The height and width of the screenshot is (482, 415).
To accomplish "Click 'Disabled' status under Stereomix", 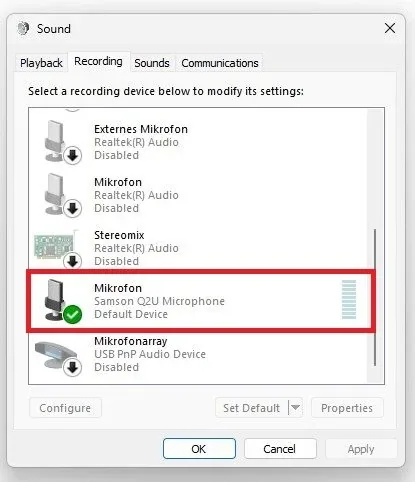I will coord(116,261).
